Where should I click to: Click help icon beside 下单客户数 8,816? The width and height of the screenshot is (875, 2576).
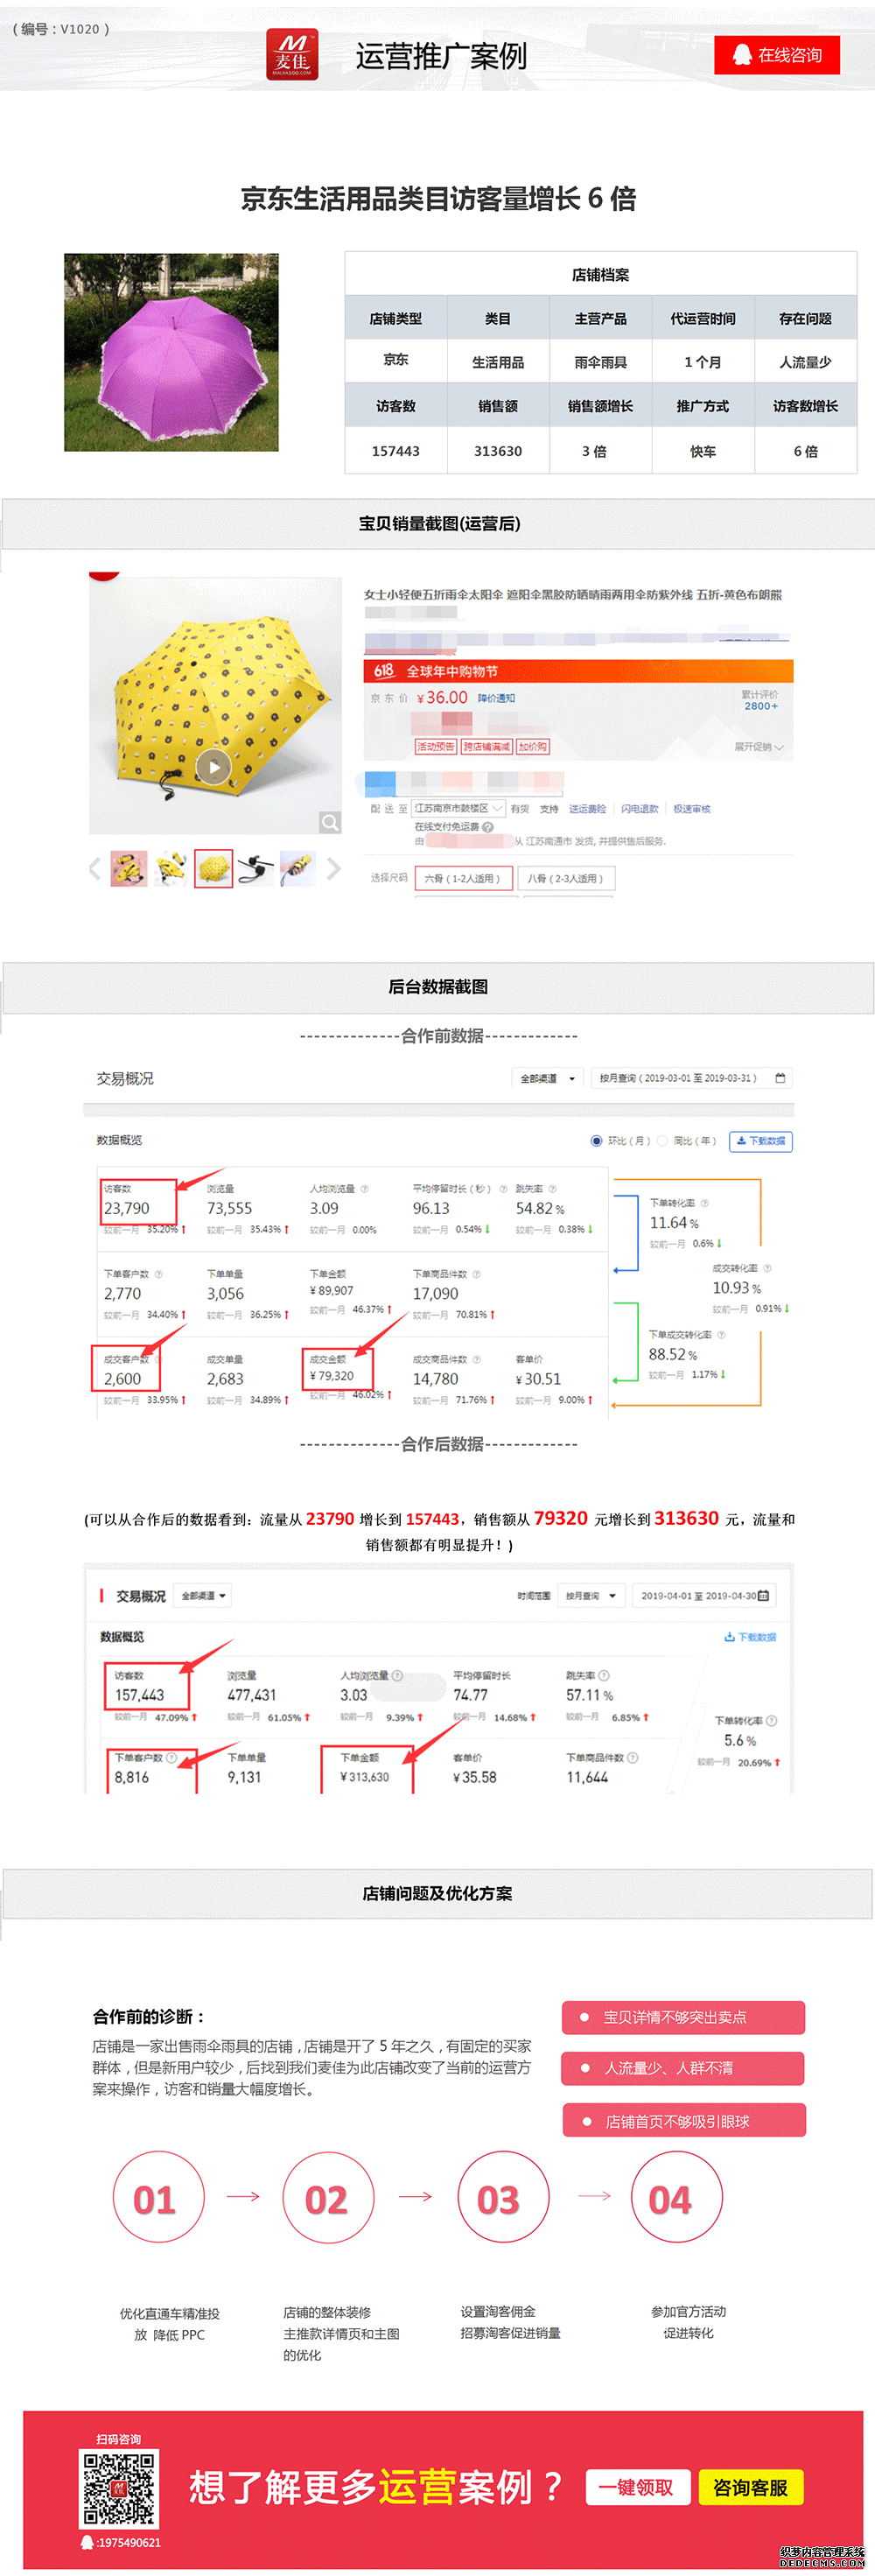point(171,1757)
